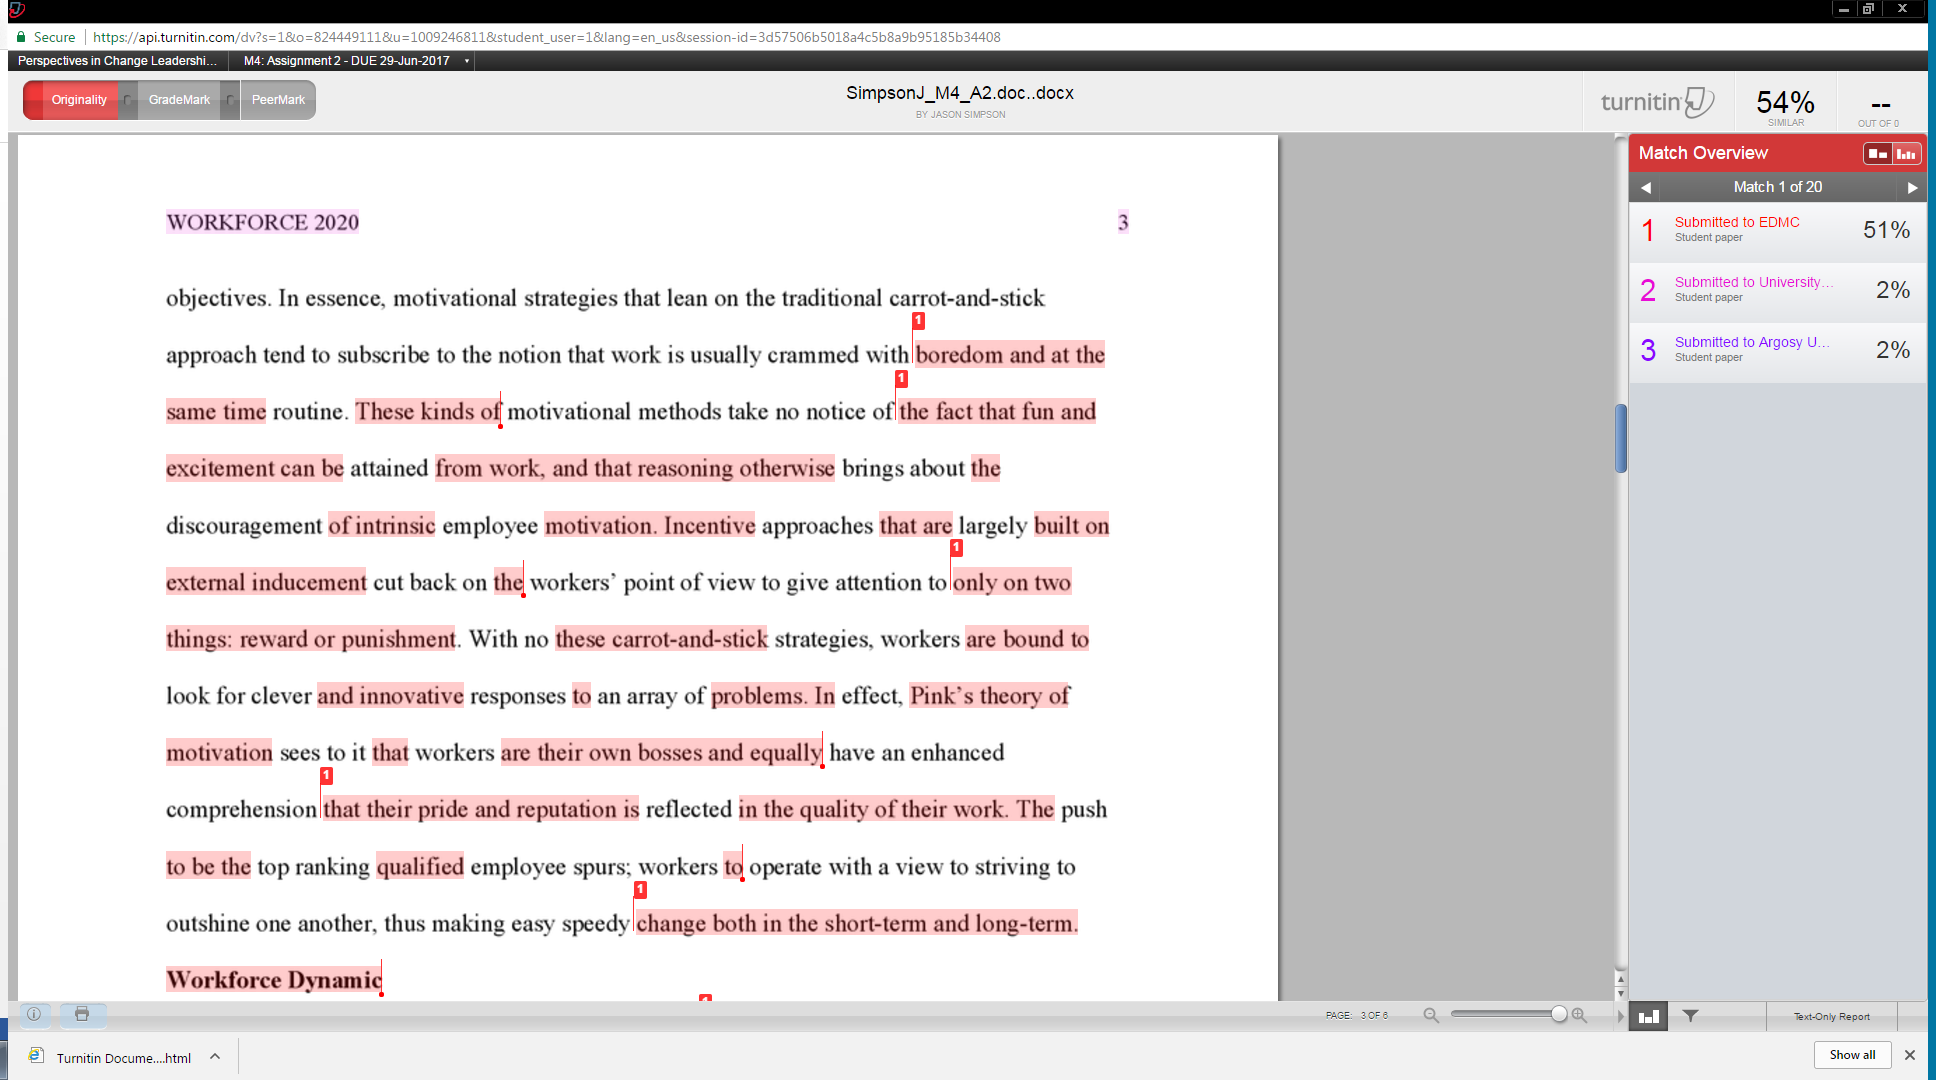The width and height of the screenshot is (1936, 1080).
Task: Click the Show all button
Action: click(1852, 1054)
